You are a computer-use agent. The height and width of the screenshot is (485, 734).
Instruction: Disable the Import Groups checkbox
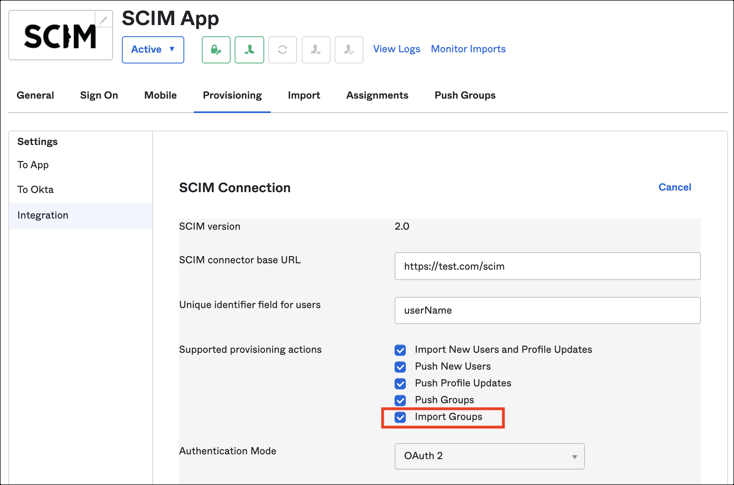pyautogui.click(x=400, y=417)
